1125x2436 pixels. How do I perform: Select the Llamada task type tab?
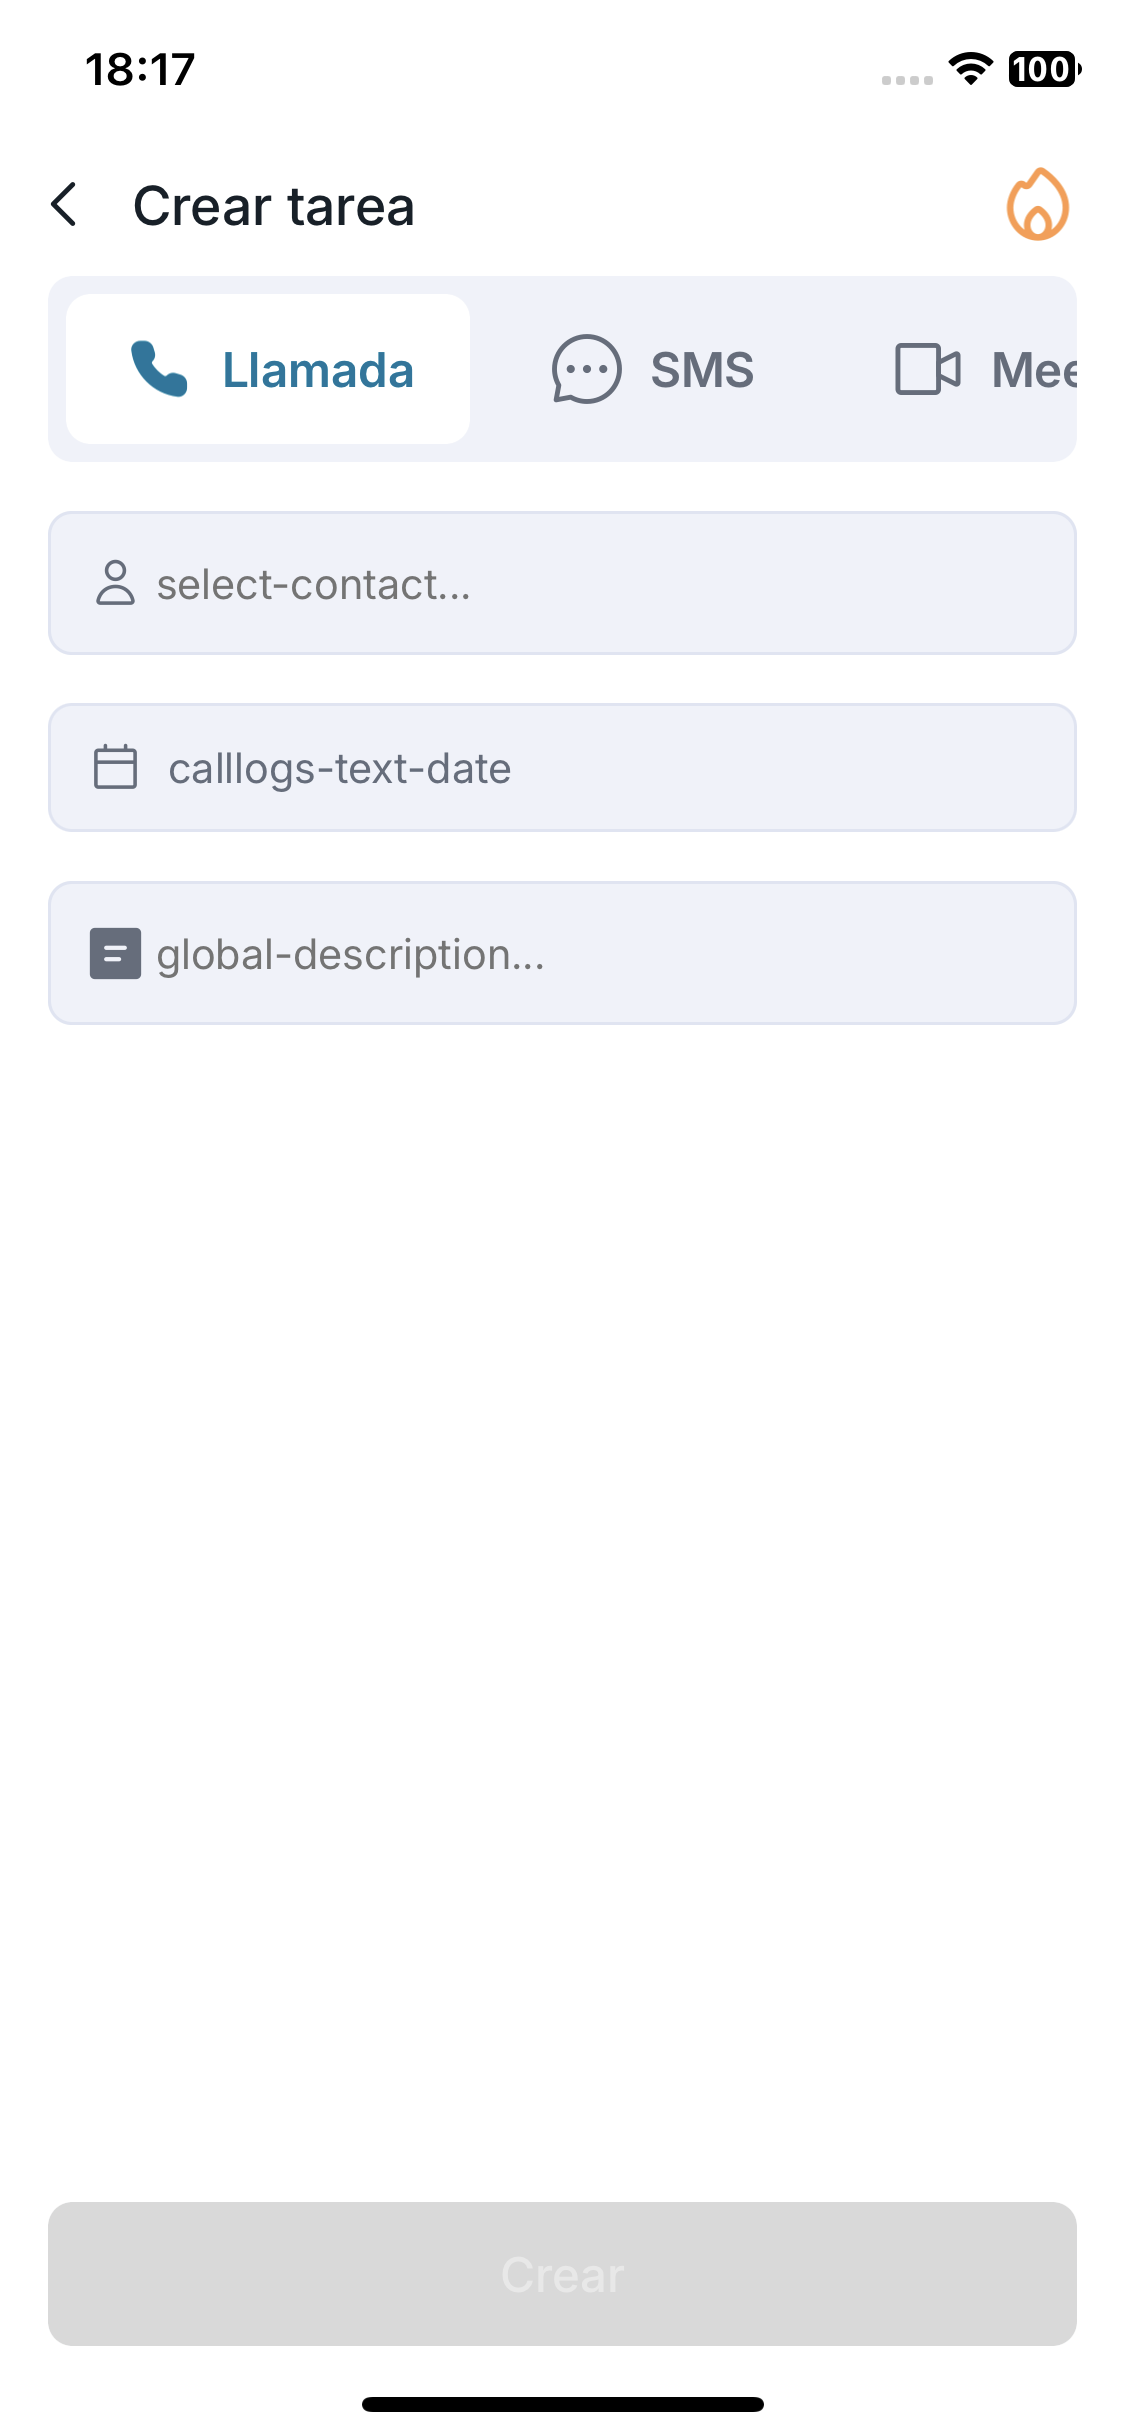pyautogui.click(x=268, y=369)
